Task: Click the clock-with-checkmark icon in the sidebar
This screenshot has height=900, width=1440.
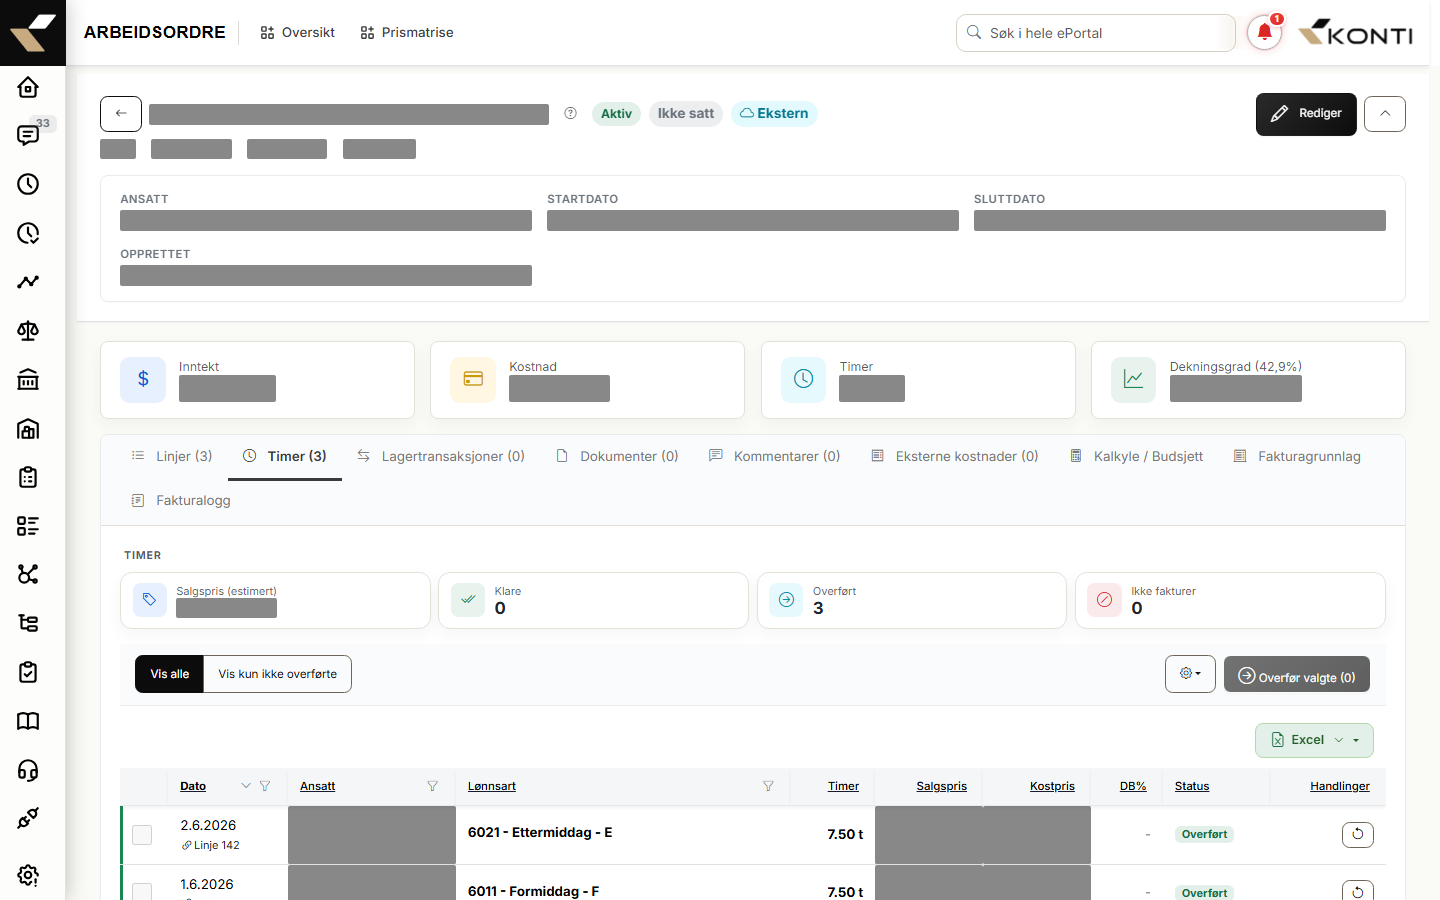Action: (x=28, y=233)
